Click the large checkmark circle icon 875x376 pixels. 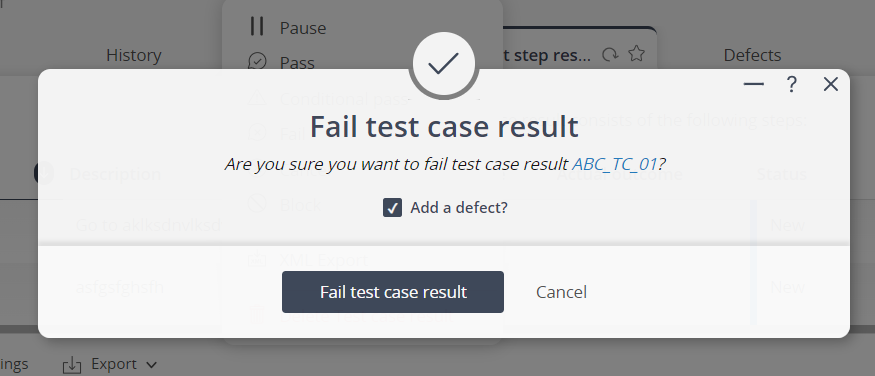[443, 64]
